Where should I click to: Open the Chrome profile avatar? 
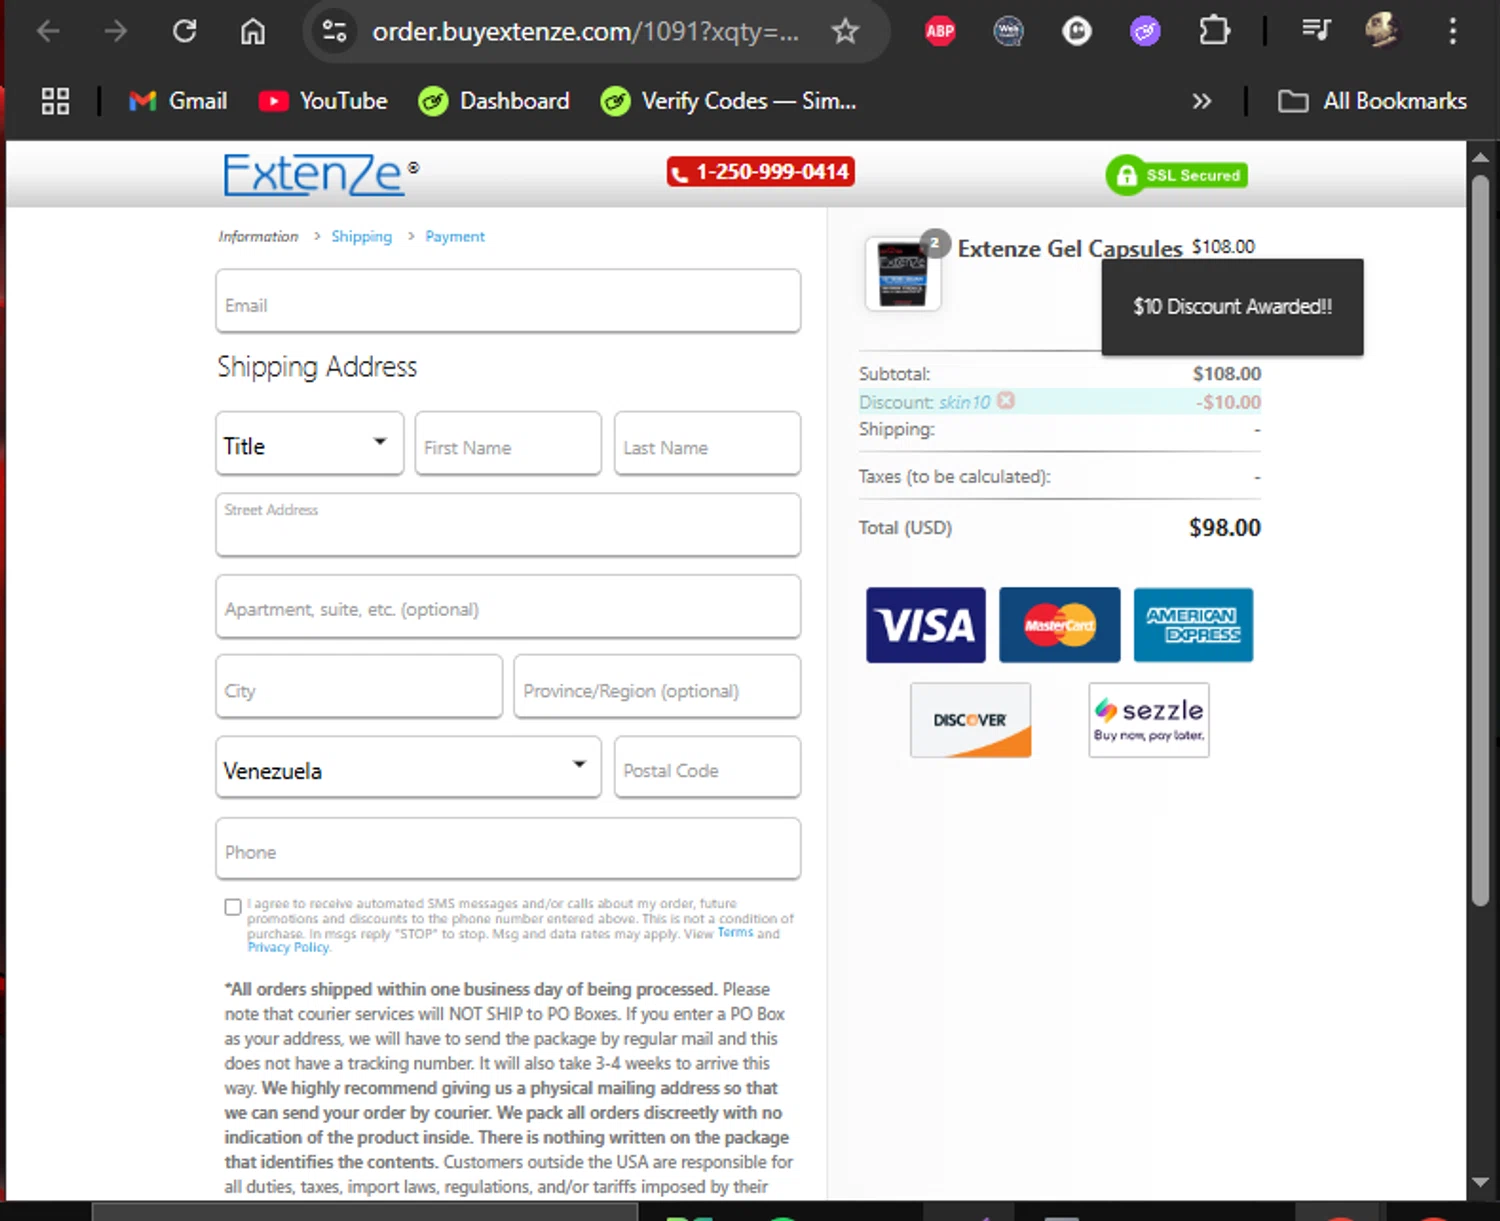1383,31
